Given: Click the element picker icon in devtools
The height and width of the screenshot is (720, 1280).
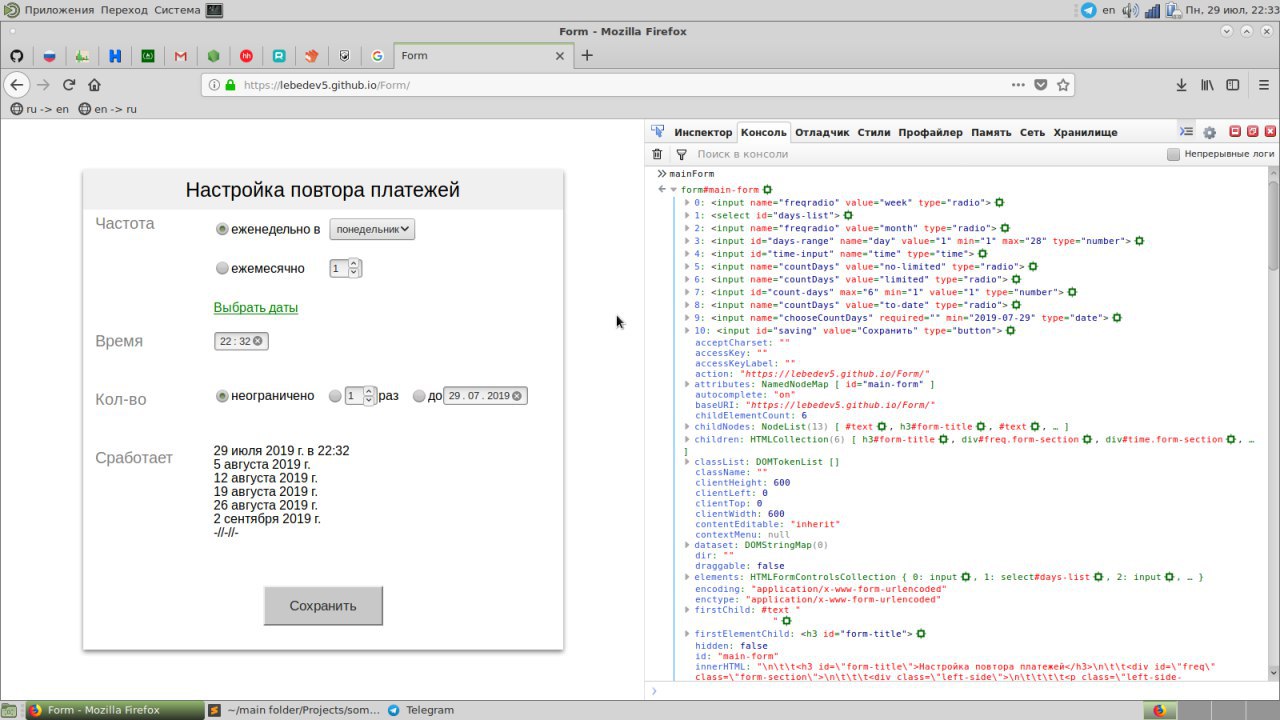Looking at the screenshot, I should coord(658,132).
